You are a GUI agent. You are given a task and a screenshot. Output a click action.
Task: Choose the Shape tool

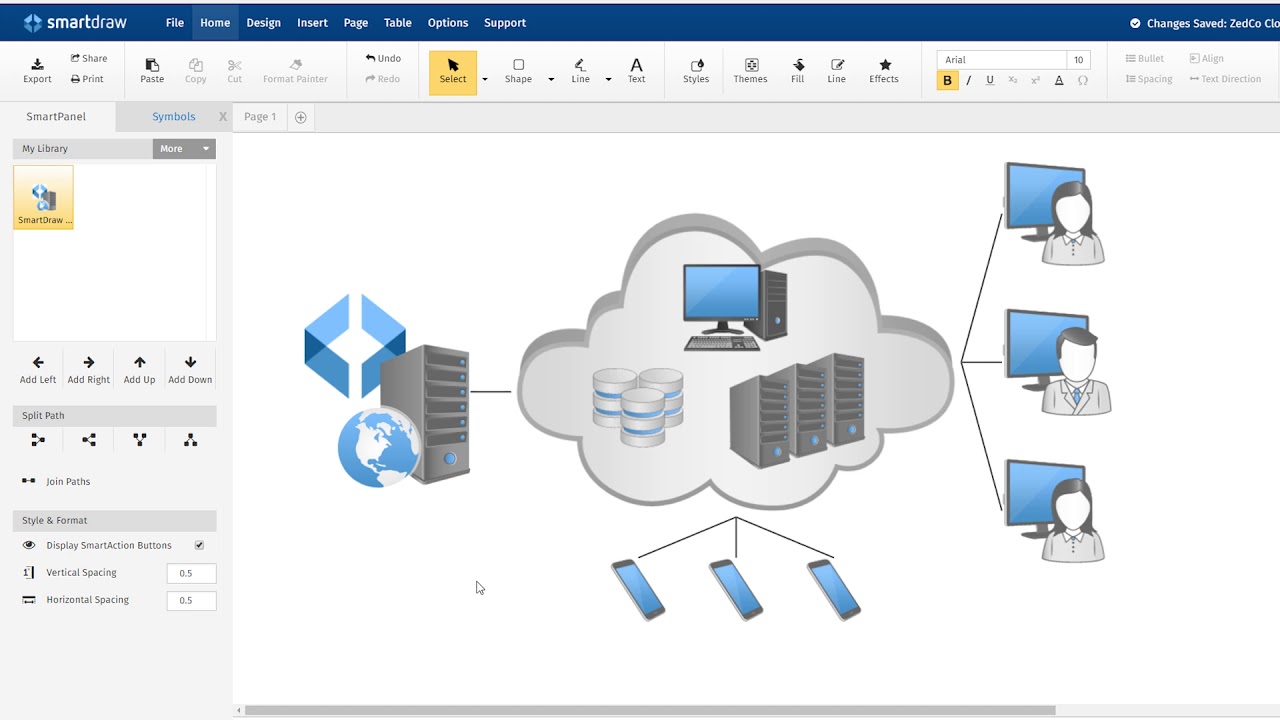pyautogui.click(x=518, y=71)
